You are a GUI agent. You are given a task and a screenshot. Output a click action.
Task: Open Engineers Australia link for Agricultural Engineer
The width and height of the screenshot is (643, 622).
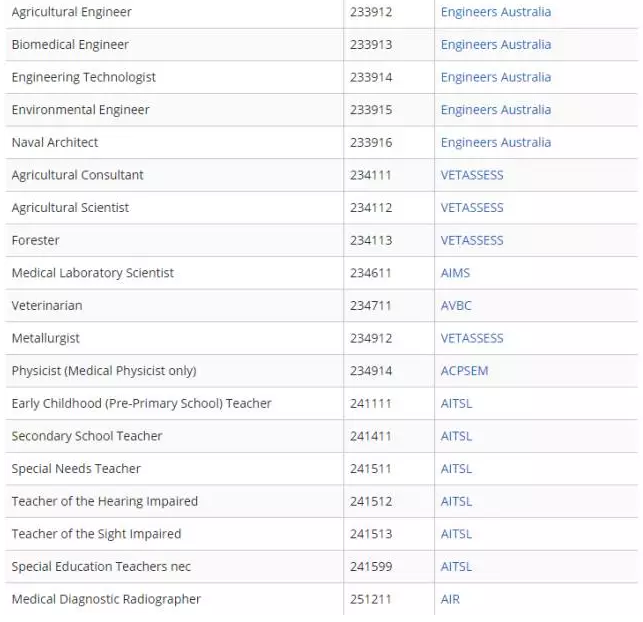(495, 12)
